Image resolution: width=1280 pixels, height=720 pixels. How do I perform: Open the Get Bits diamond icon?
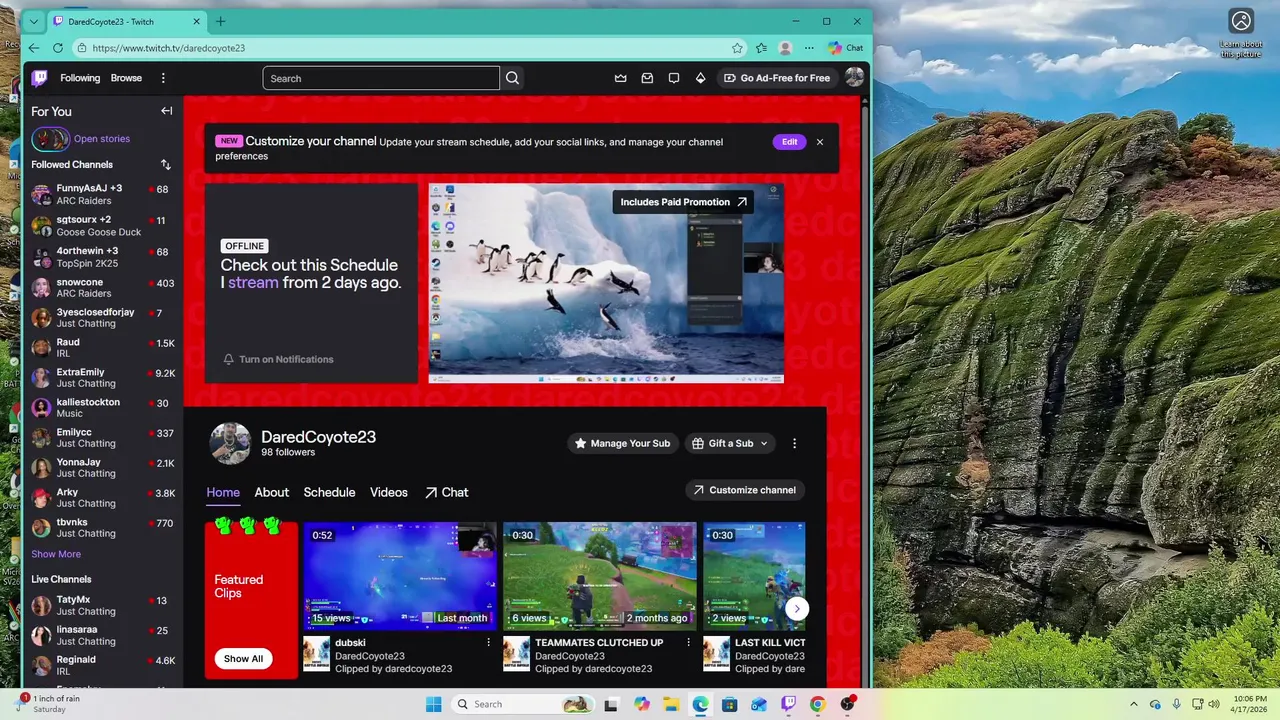click(700, 78)
